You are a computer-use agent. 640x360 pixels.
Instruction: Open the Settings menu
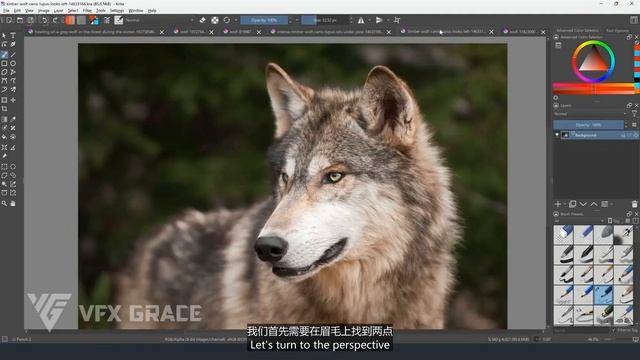pos(117,11)
